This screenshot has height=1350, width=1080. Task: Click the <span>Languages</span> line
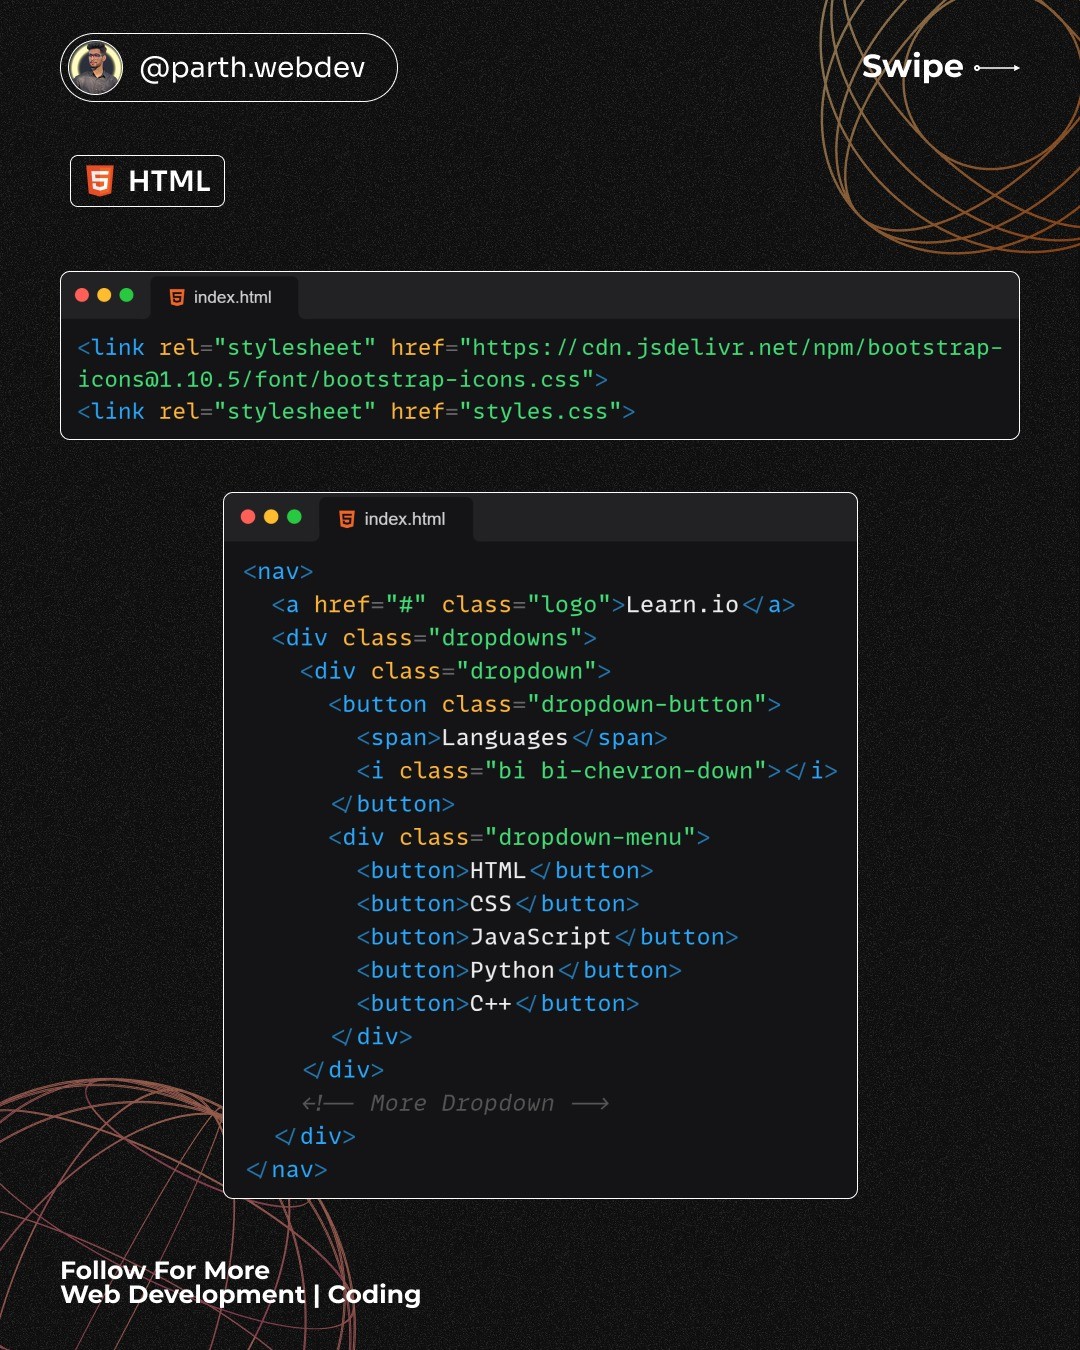click(512, 737)
